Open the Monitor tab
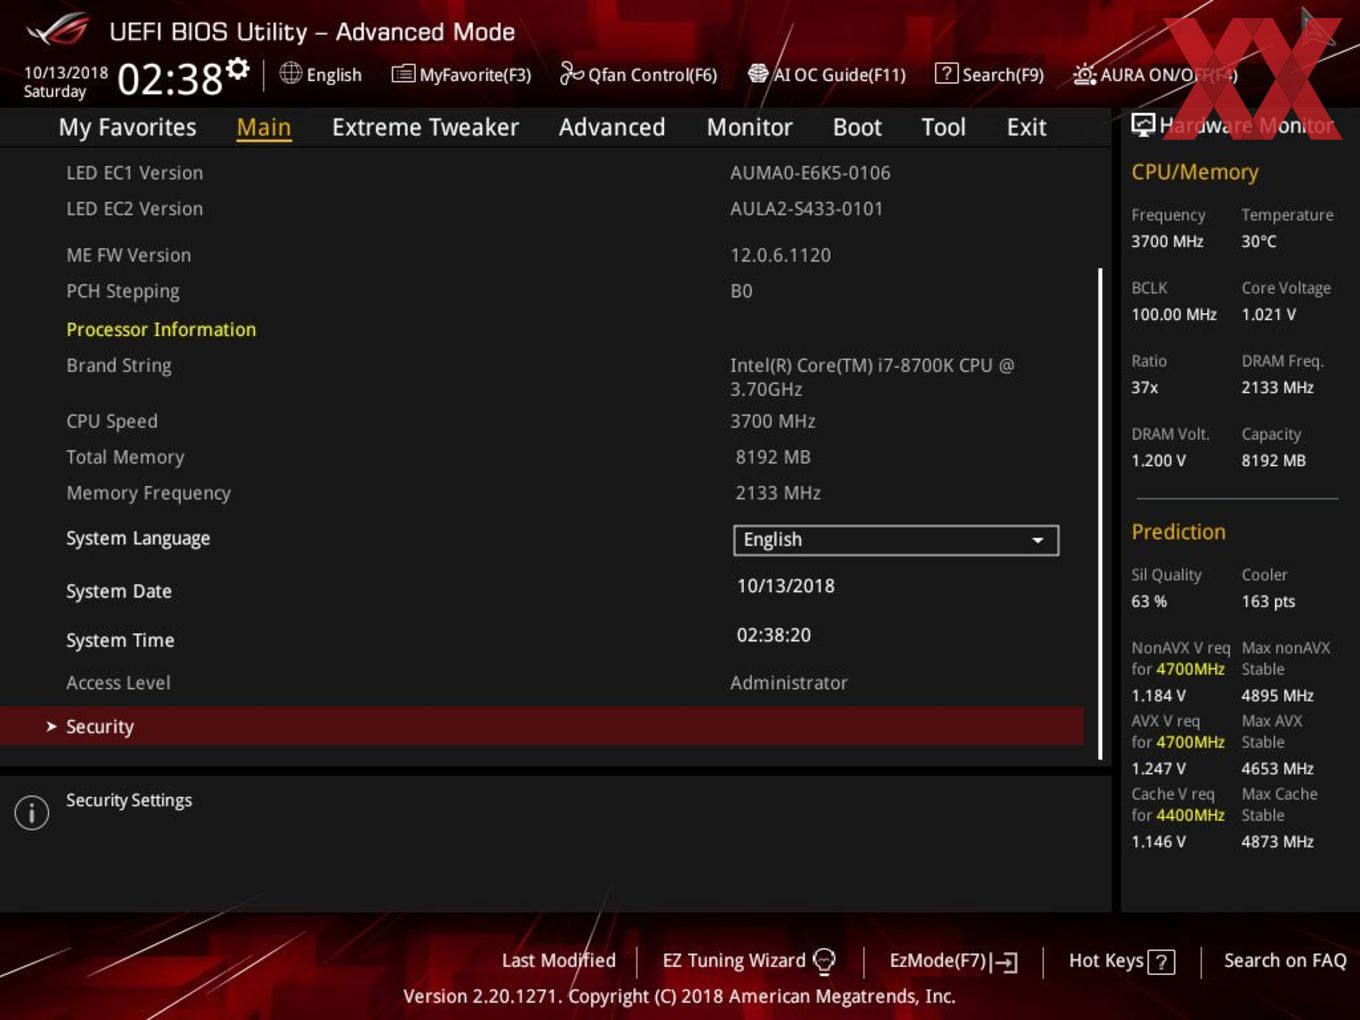1360x1020 pixels. 749,127
